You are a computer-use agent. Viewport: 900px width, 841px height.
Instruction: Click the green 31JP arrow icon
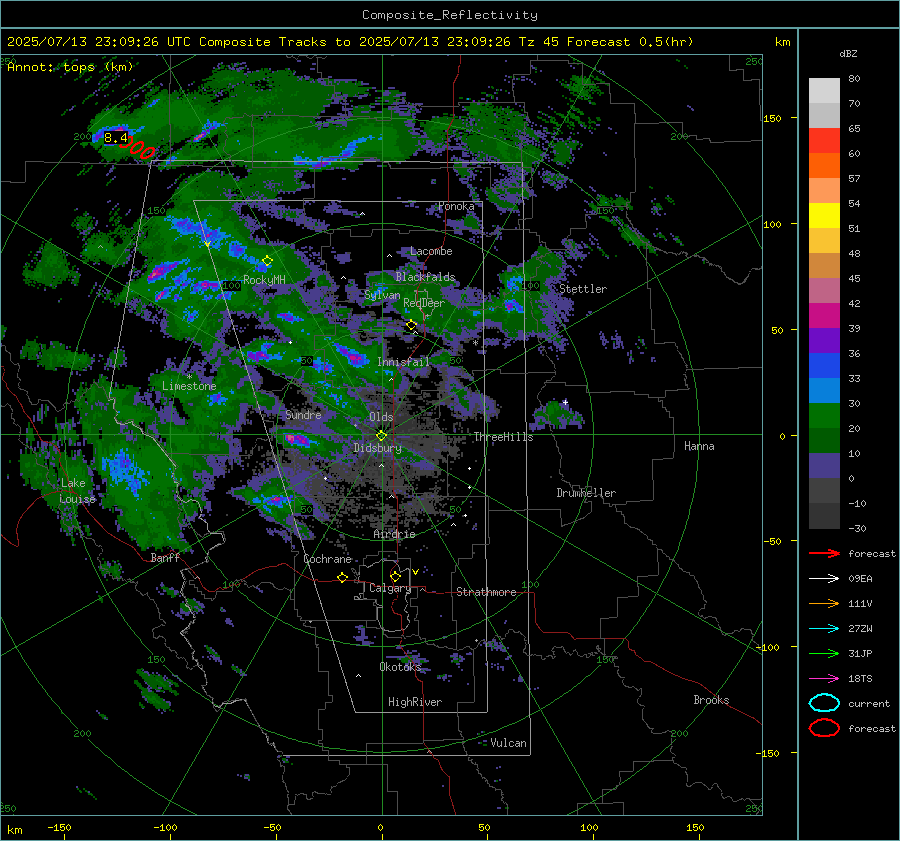(x=824, y=653)
